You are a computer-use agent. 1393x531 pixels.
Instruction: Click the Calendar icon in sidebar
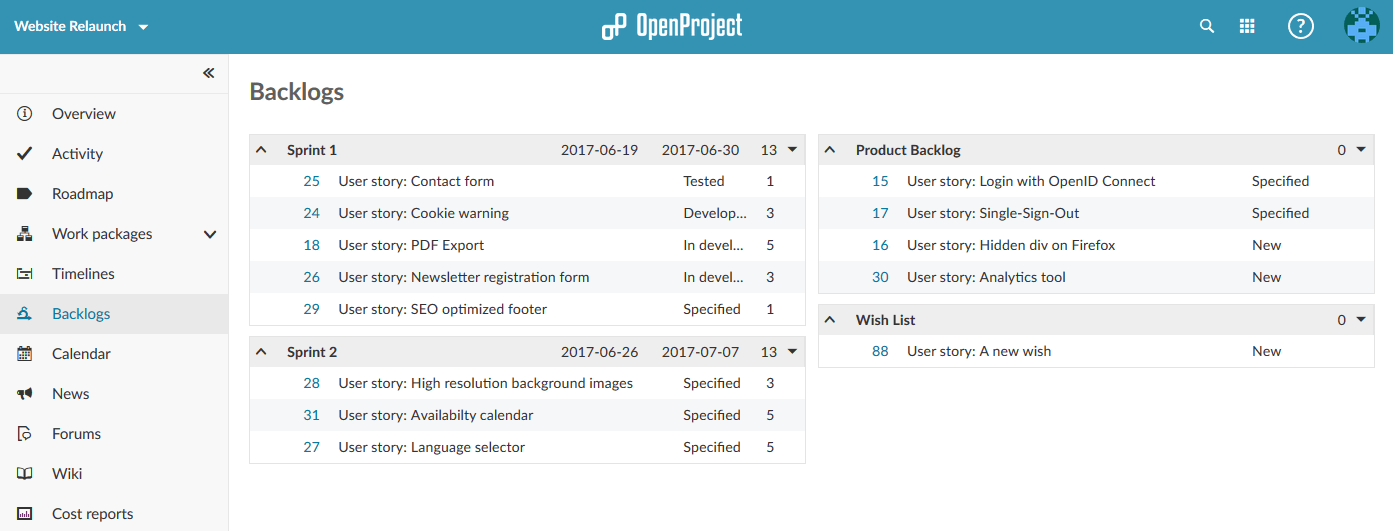[x=25, y=354]
